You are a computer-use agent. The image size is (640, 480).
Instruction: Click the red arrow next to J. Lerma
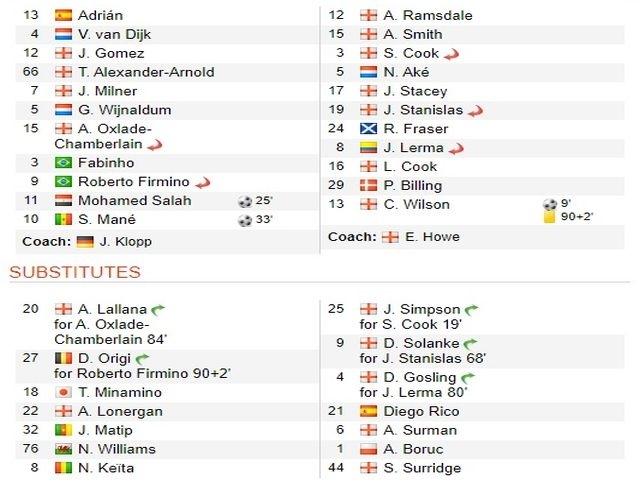click(x=456, y=149)
